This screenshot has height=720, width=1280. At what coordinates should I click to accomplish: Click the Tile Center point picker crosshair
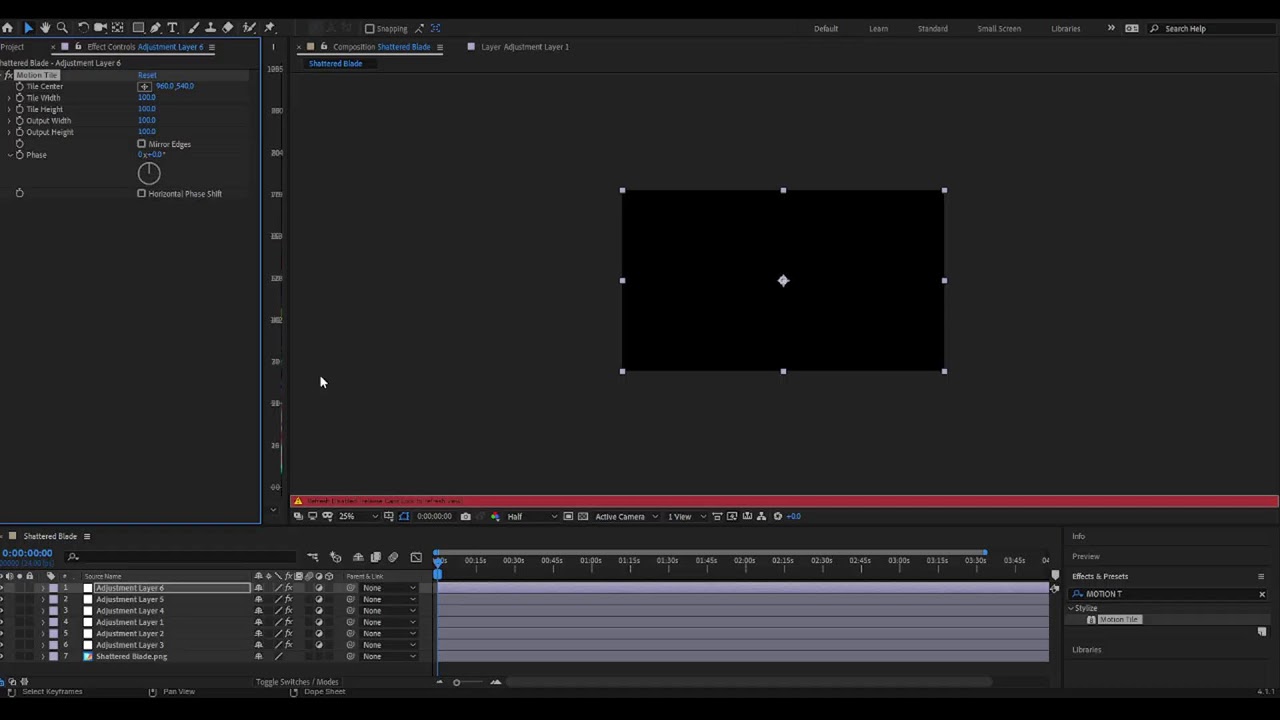coord(145,86)
